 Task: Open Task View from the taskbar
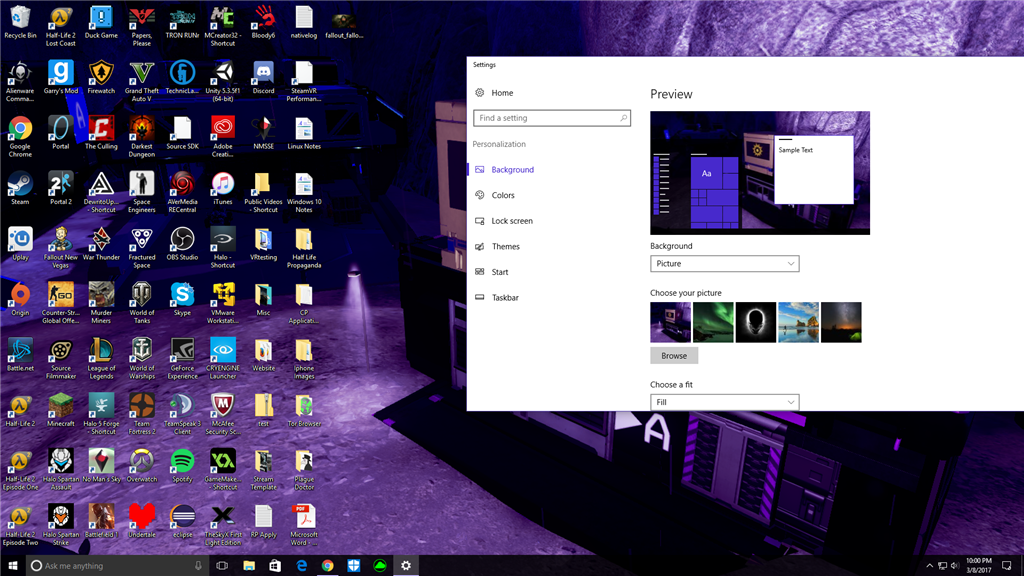[x=222, y=566]
